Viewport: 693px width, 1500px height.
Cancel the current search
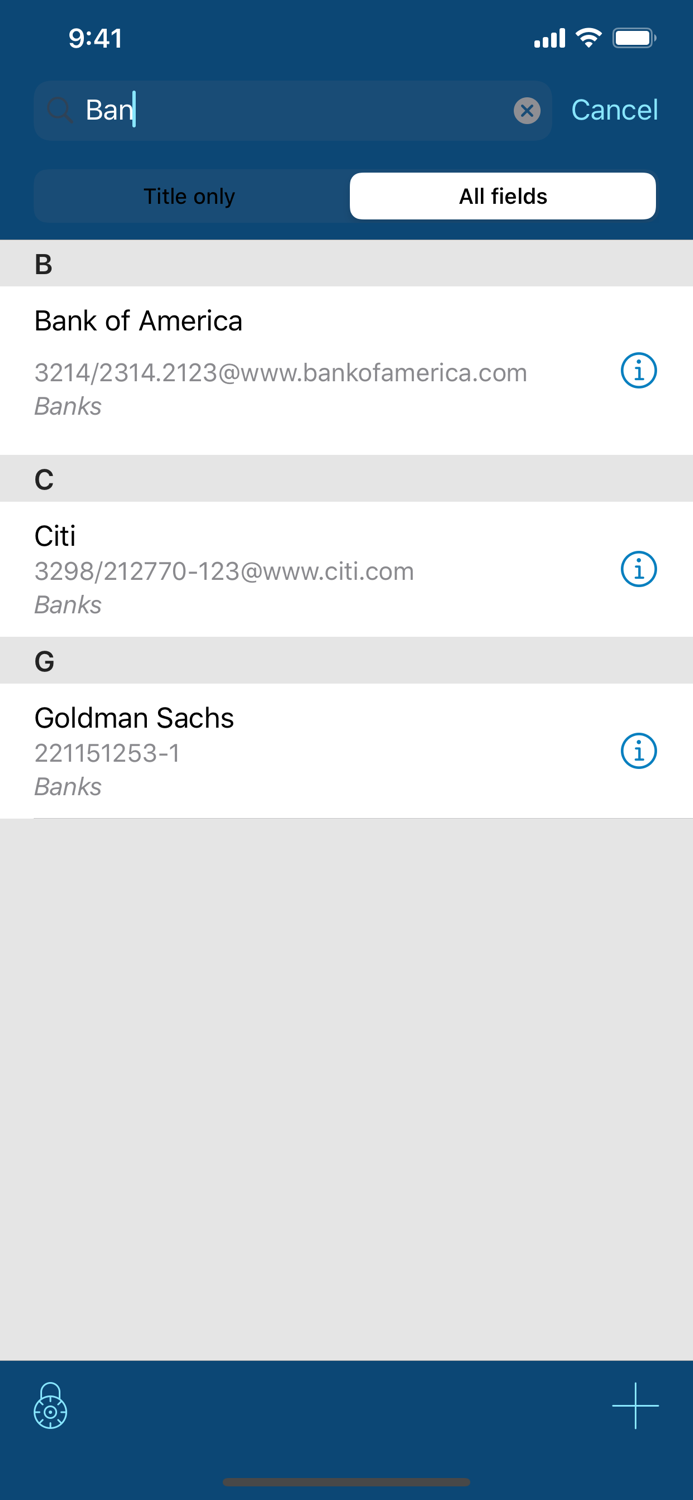[614, 110]
